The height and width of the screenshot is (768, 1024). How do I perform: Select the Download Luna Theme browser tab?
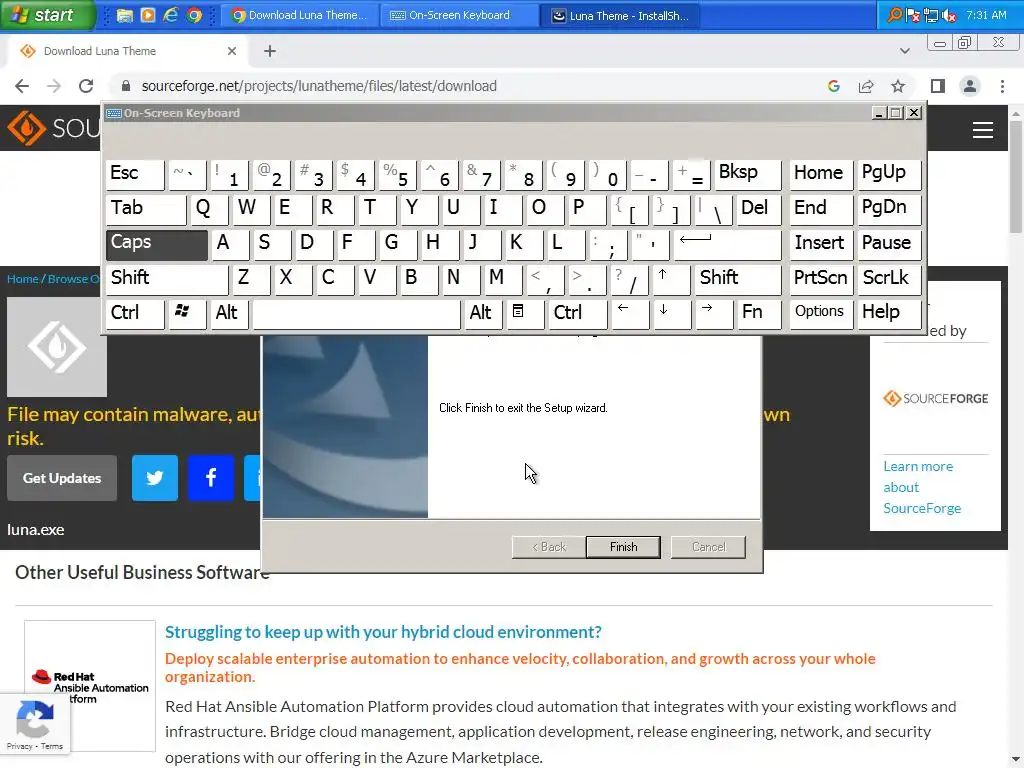pos(127,51)
